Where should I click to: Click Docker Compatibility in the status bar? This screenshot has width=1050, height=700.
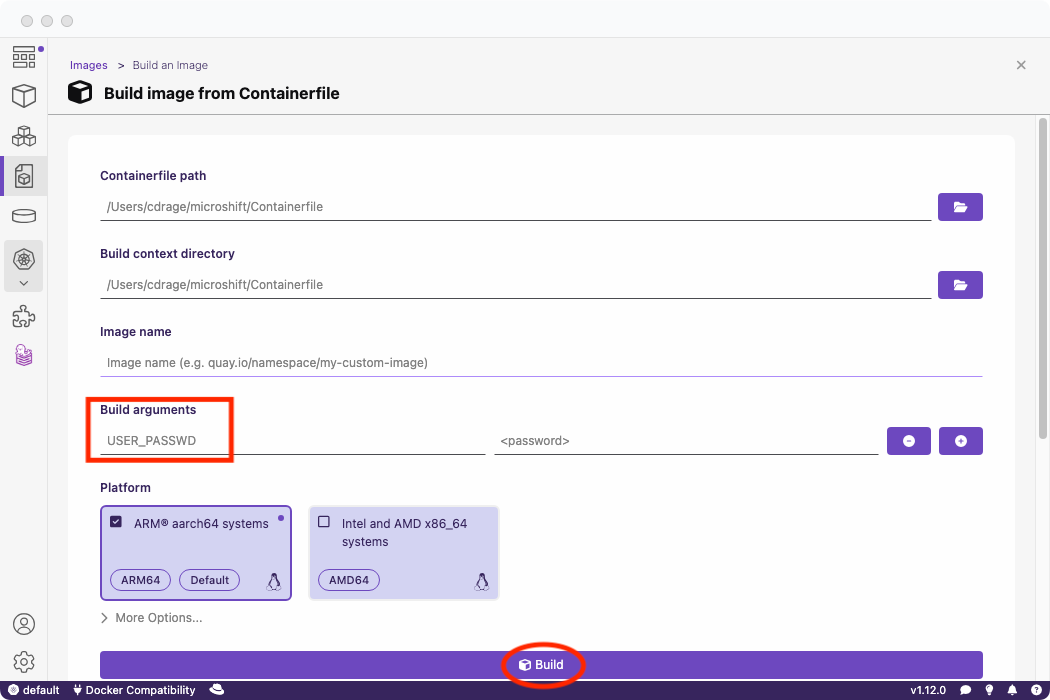point(134,690)
